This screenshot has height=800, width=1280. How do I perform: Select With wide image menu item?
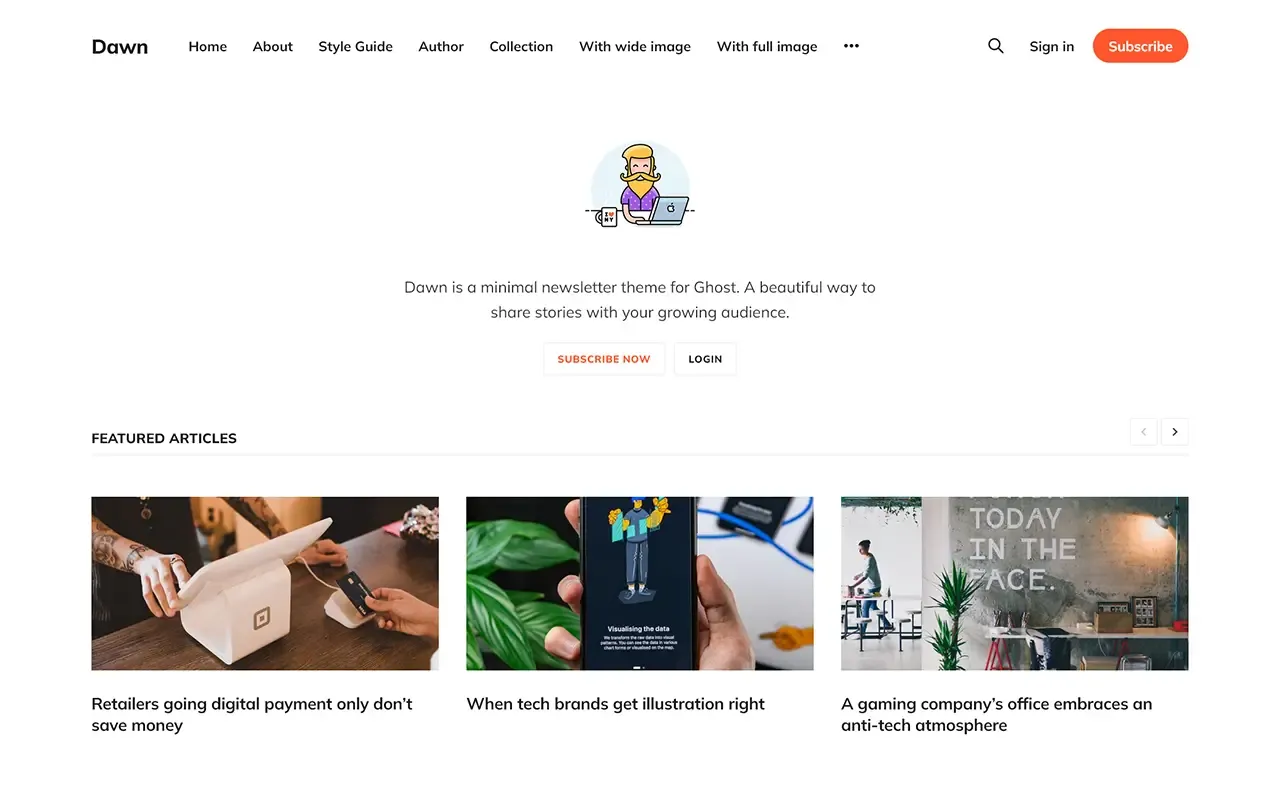point(635,46)
